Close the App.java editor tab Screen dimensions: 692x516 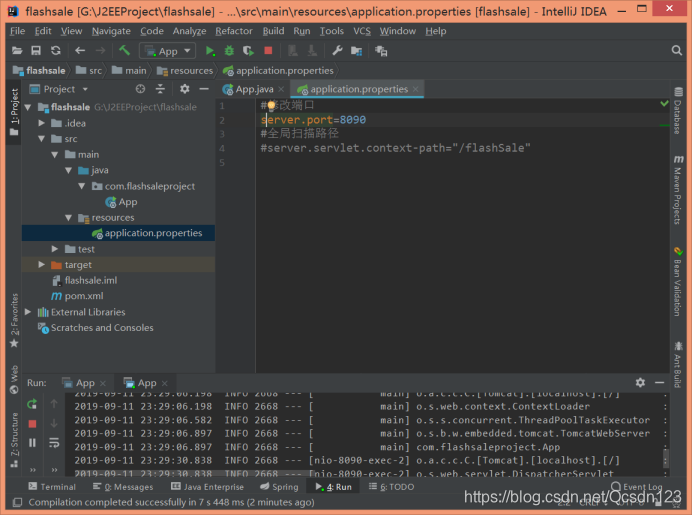[x=281, y=89]
